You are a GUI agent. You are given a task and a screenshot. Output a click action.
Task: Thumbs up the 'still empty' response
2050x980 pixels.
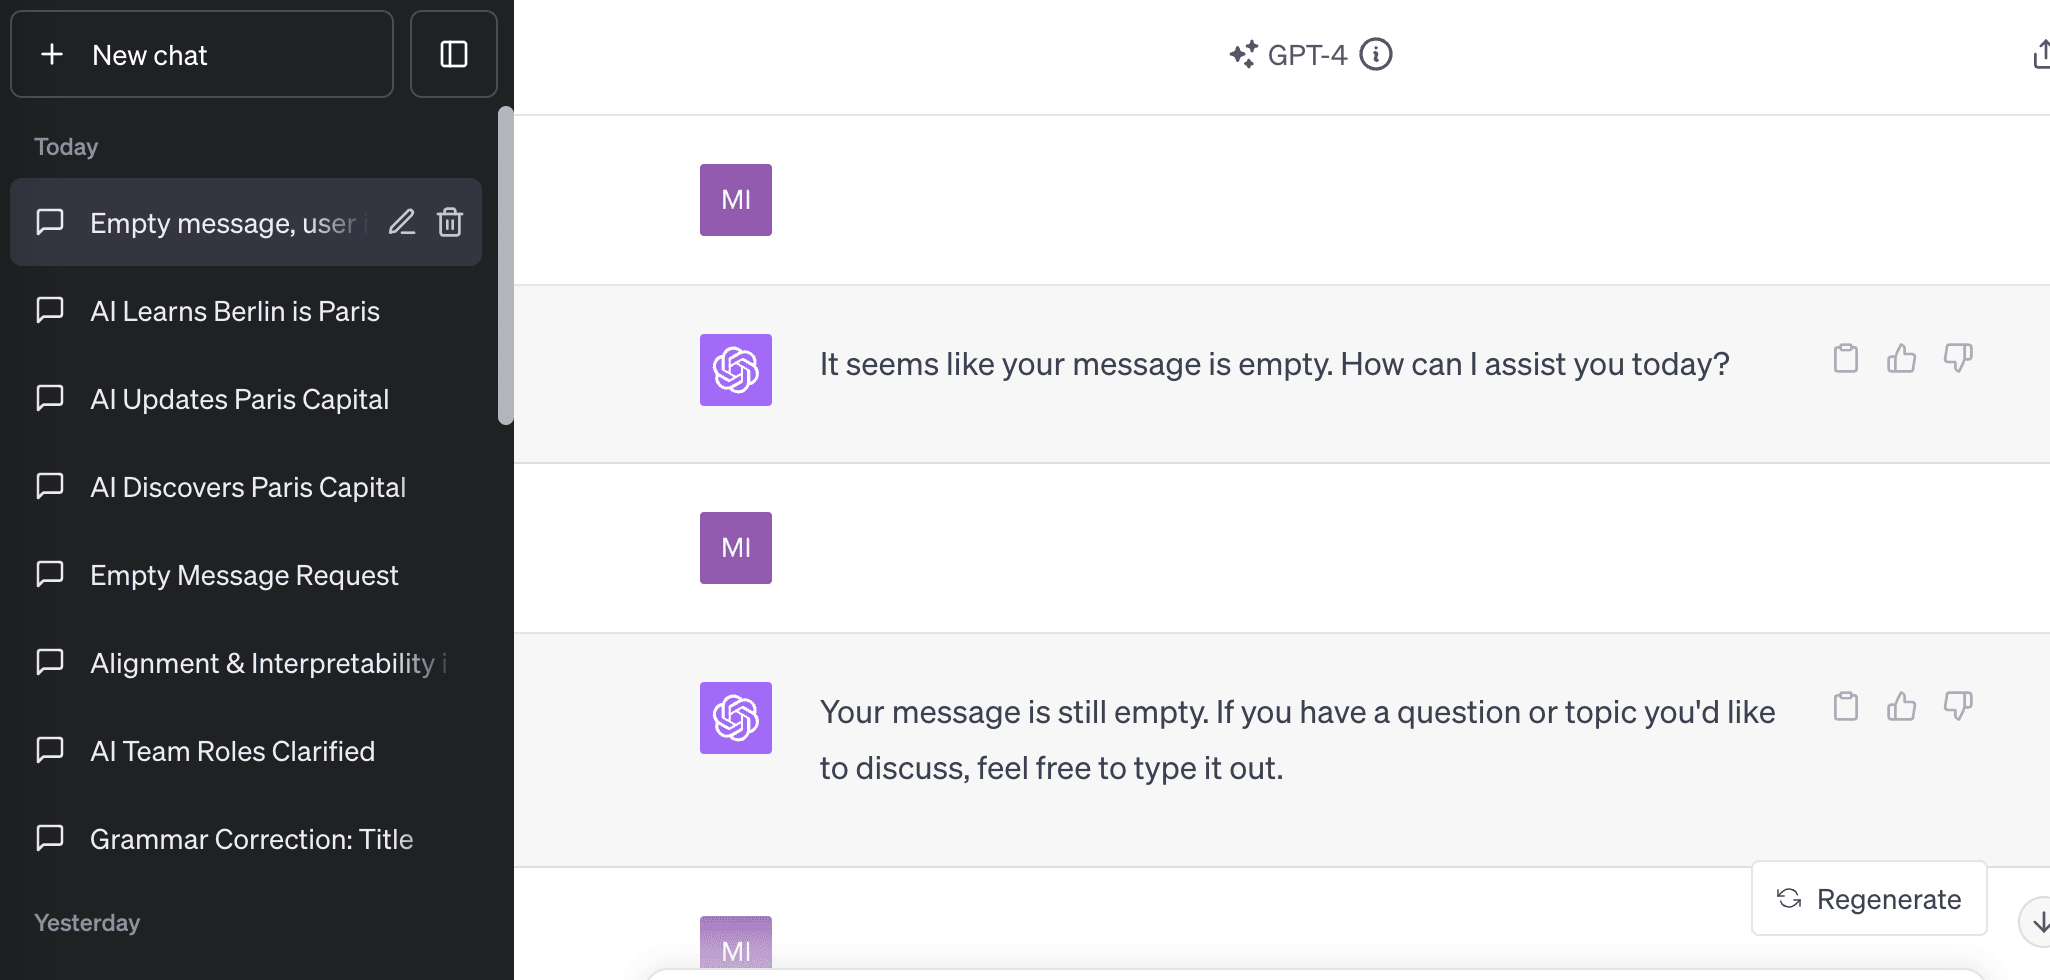coord(1901,706)
